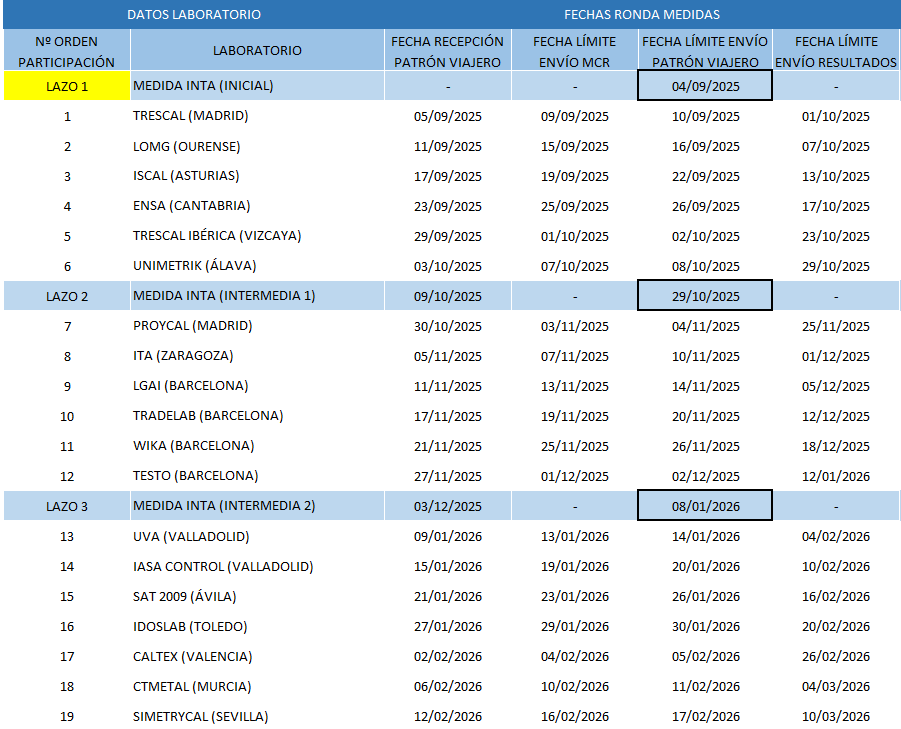Select order number 19 cell
The image size is (901, 729).
tap(67, 716)
